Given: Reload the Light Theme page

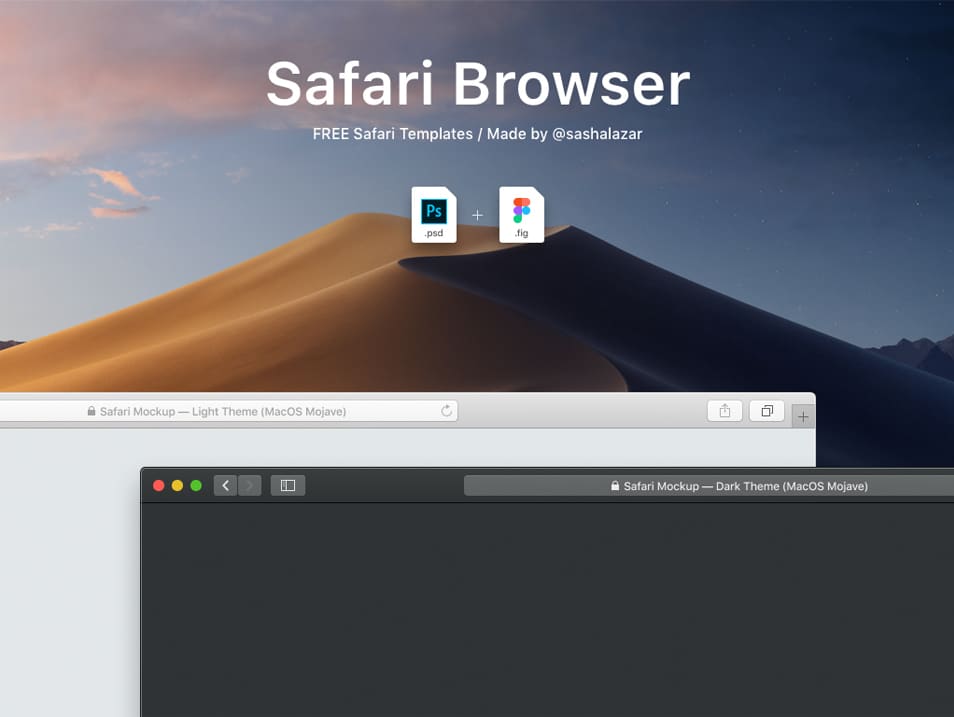Looking at the screenshot, I should (x=446, y=410).
